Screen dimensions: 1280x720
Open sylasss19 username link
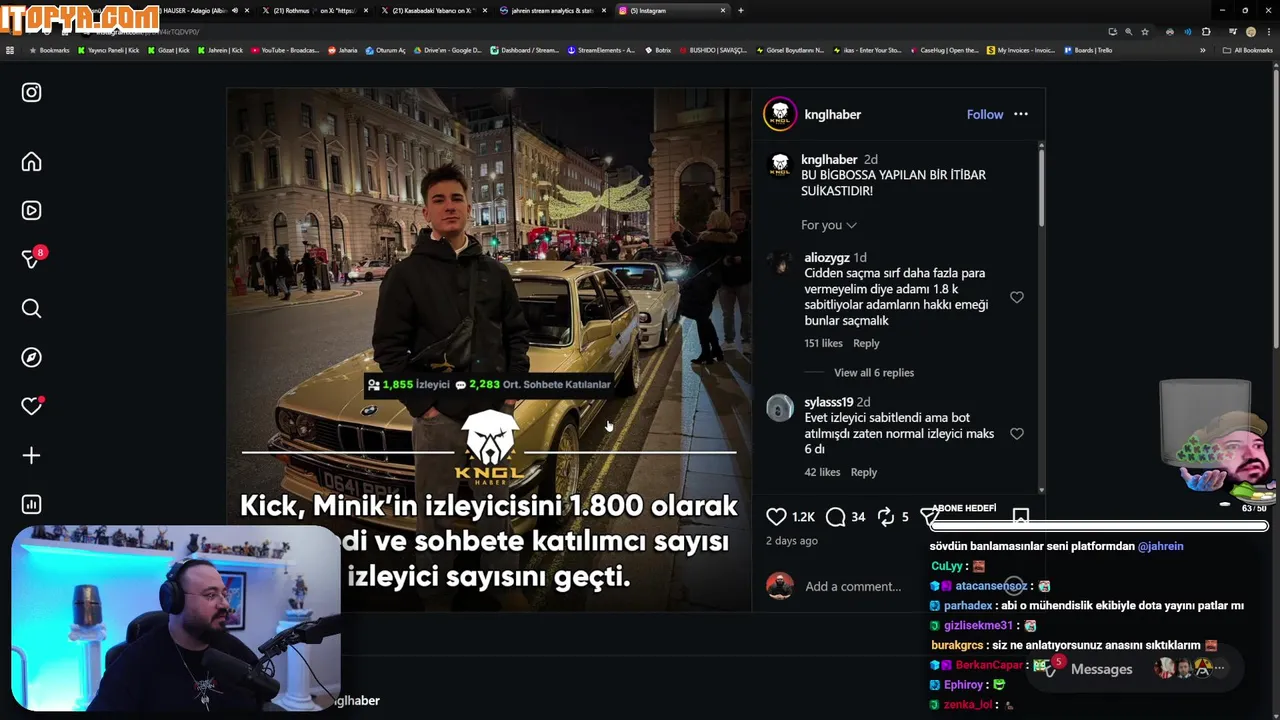point(829,402)
